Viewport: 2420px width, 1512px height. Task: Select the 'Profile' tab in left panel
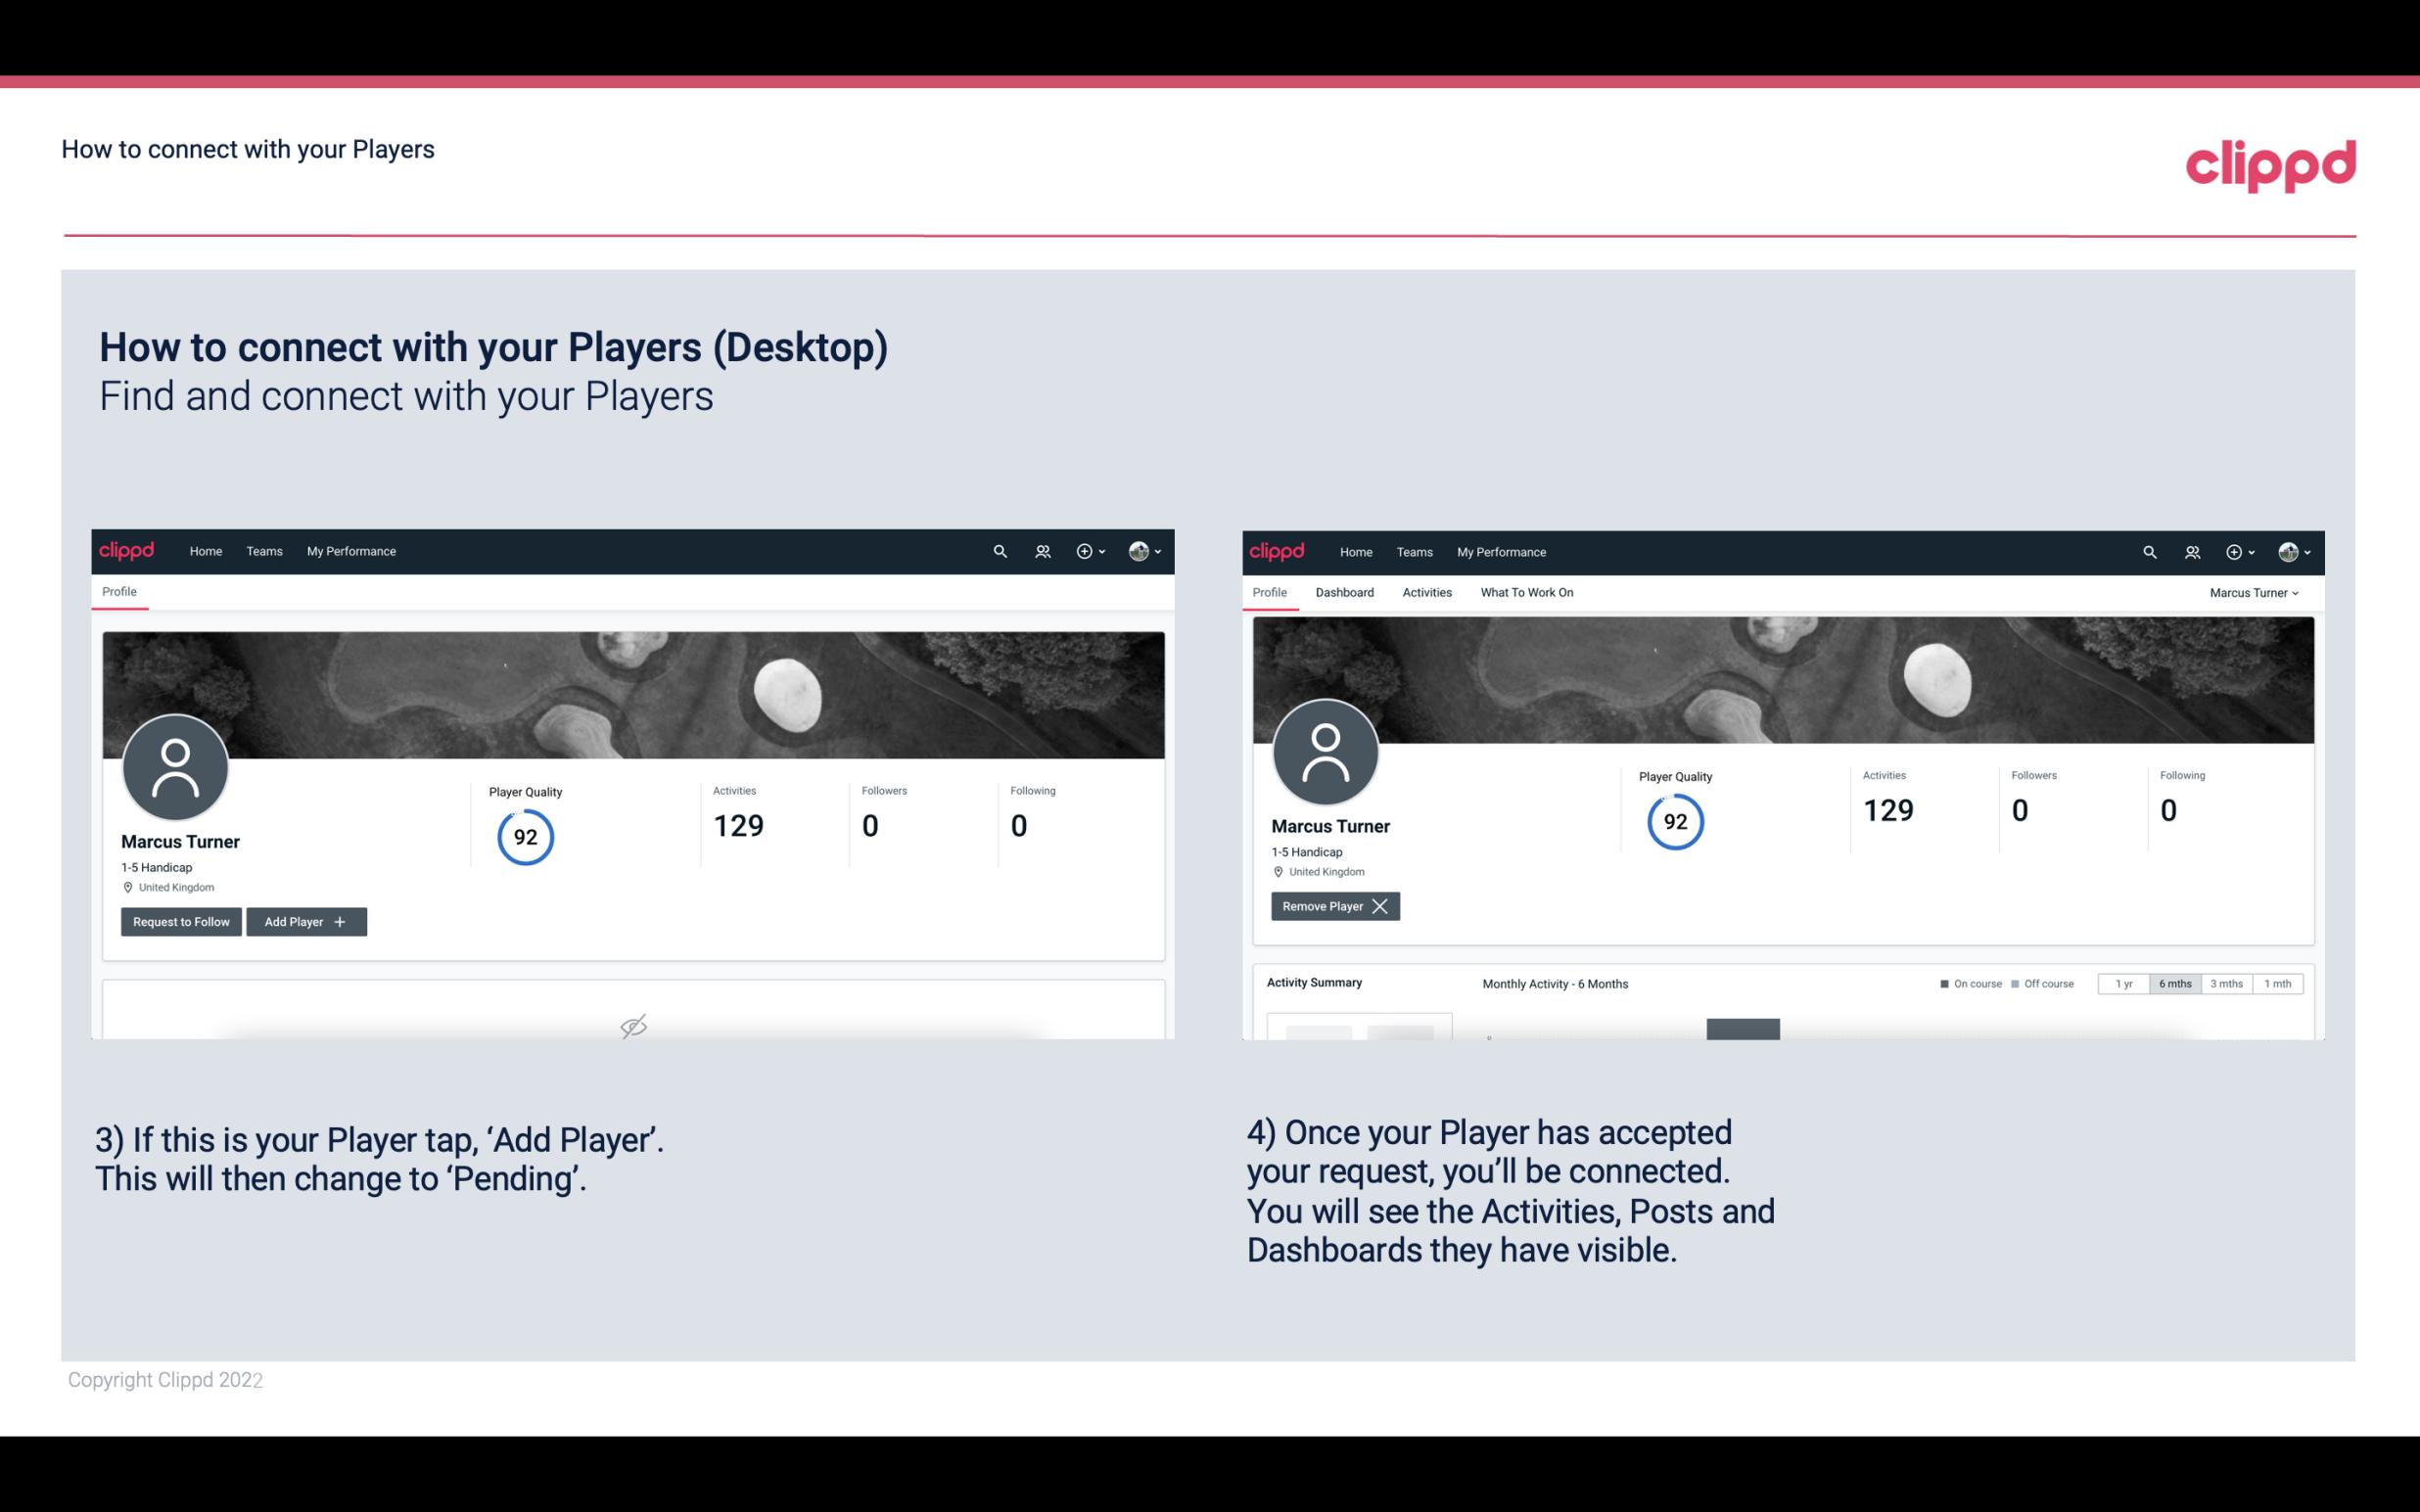(116, 592)
